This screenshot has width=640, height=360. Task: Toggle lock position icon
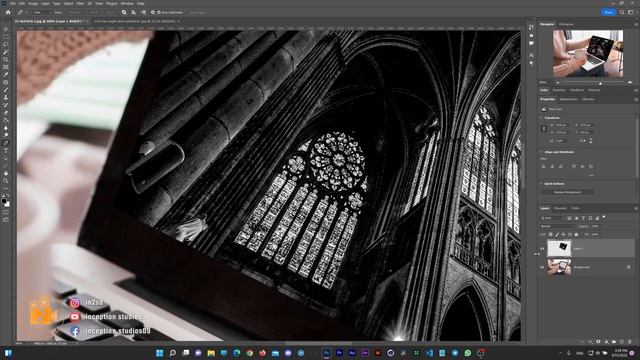(563, 234)
